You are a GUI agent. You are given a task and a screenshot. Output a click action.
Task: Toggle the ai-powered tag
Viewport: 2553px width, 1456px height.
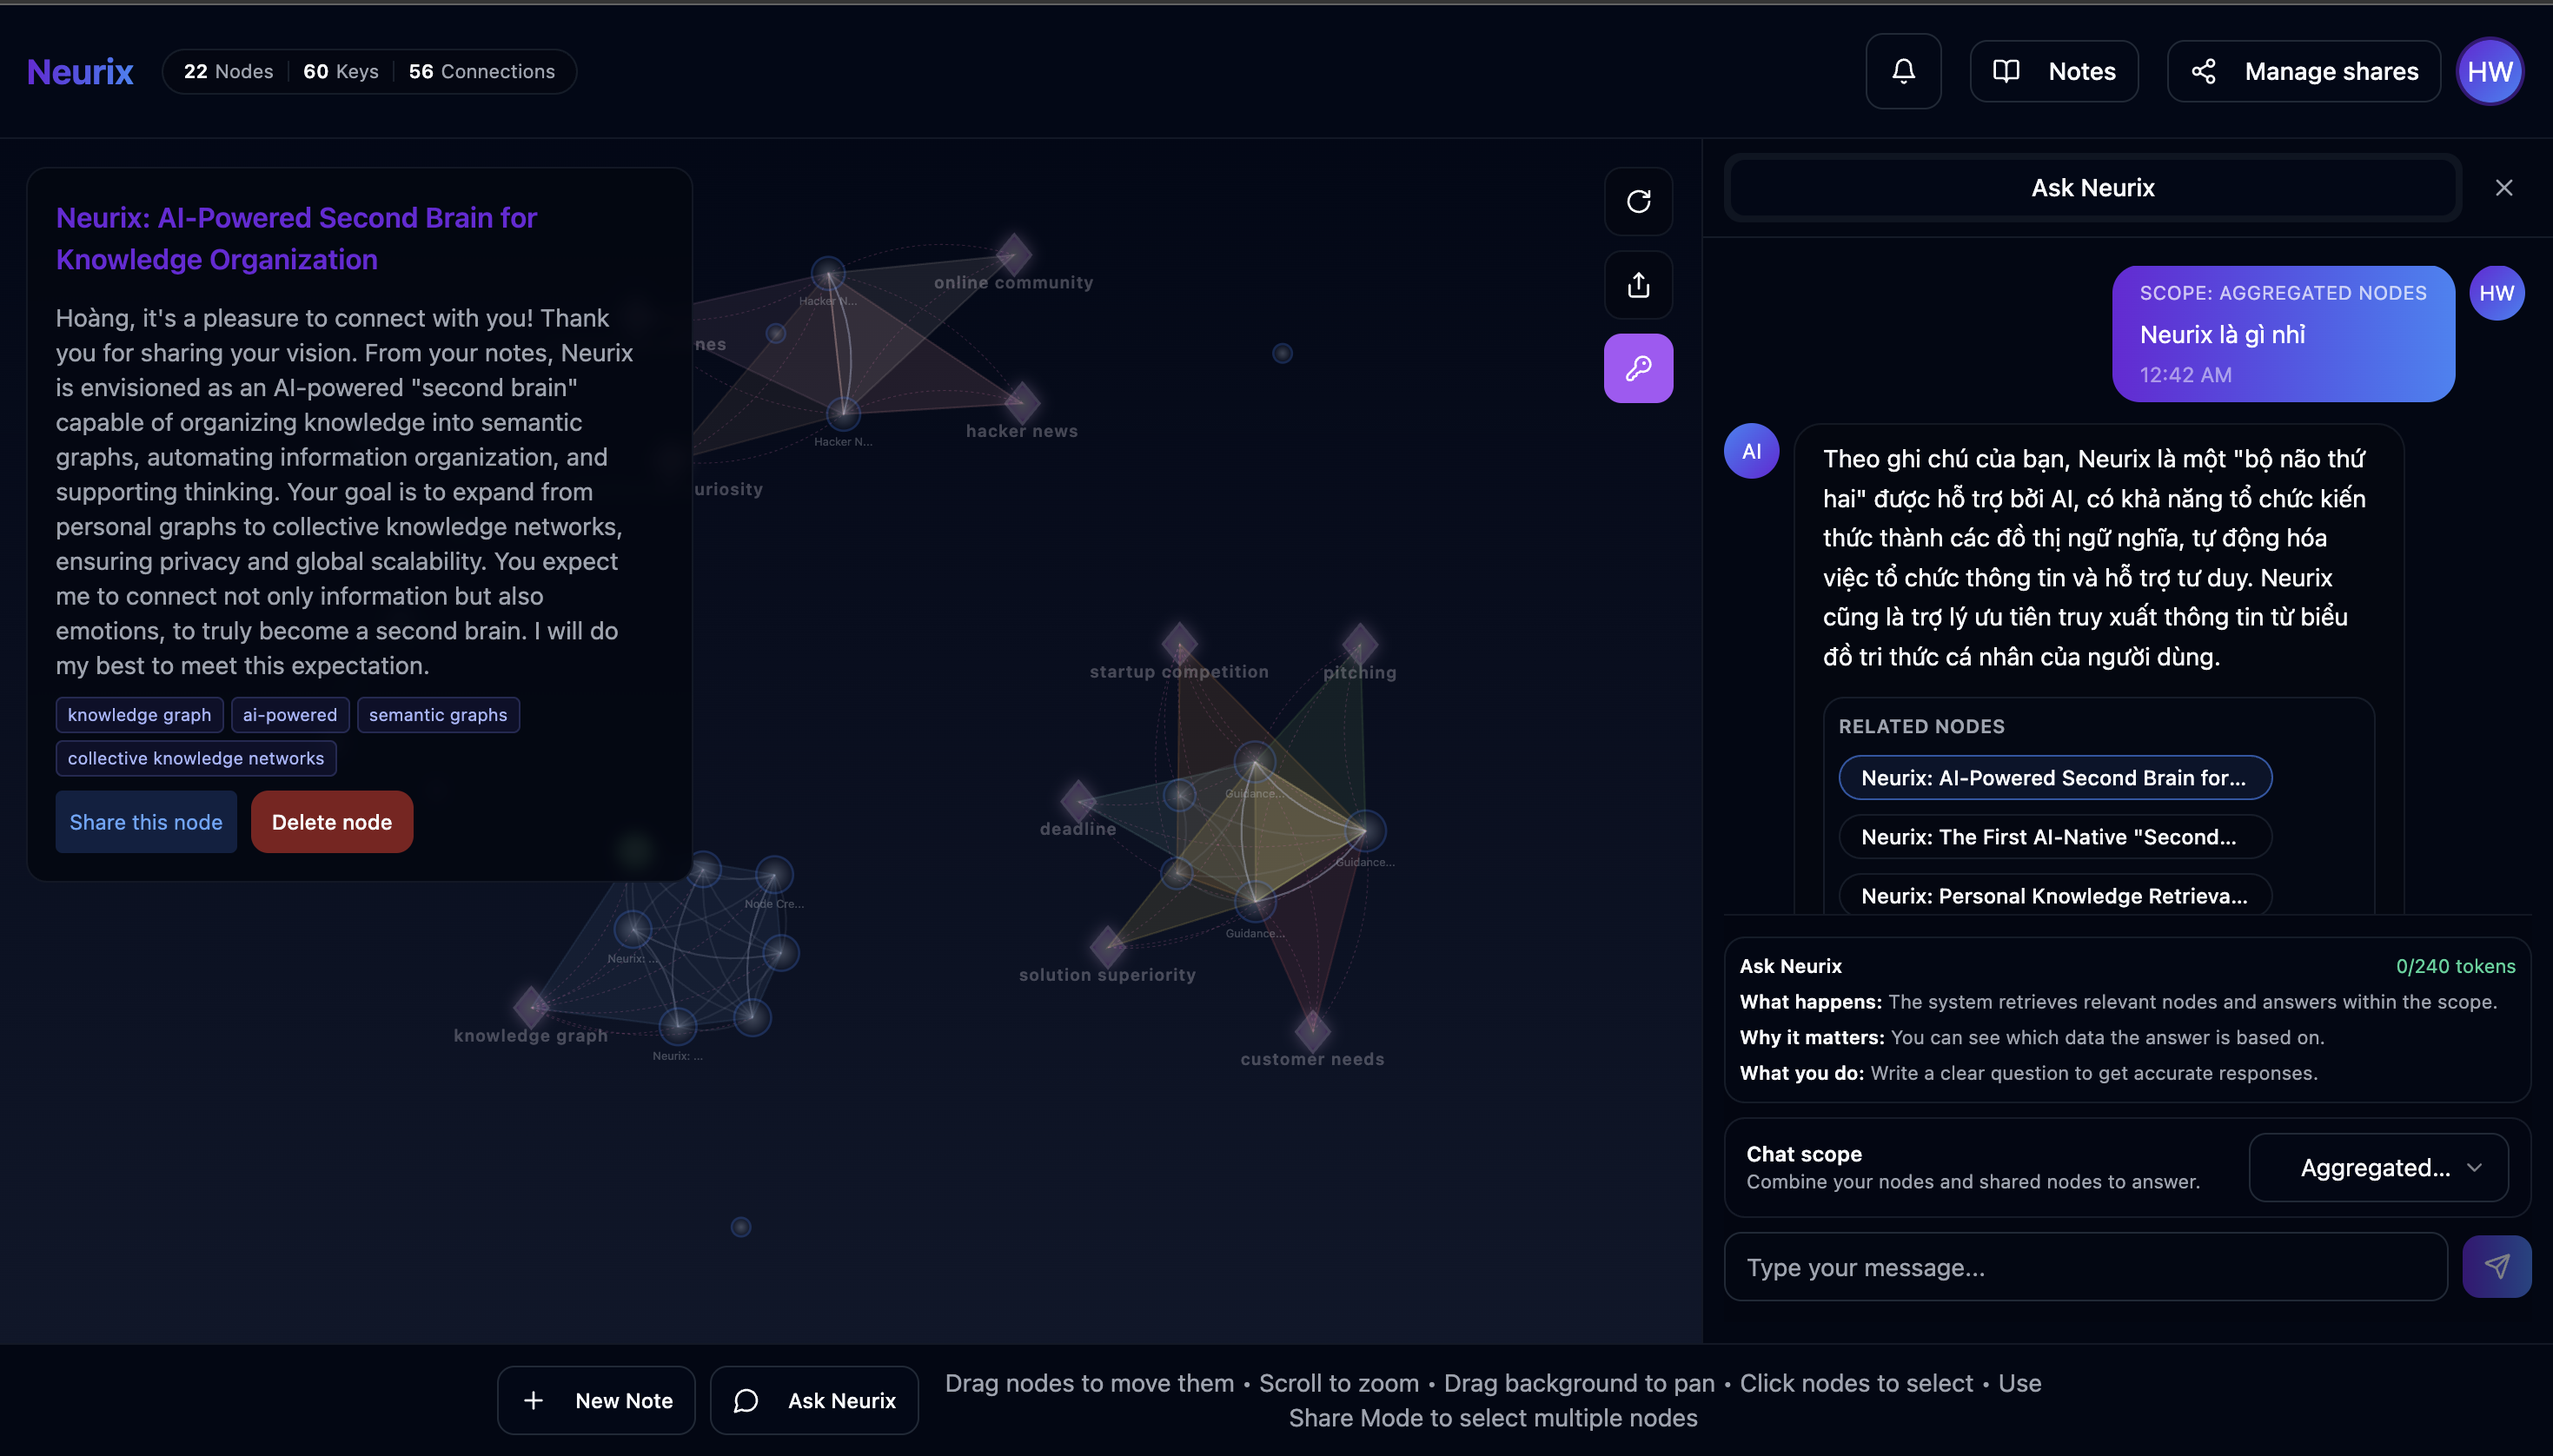tap(289, 714)
